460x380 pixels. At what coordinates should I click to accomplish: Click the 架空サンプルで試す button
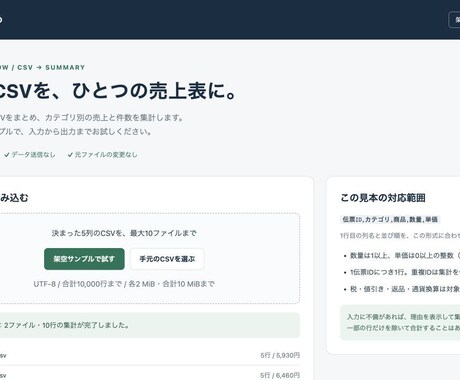84,259
